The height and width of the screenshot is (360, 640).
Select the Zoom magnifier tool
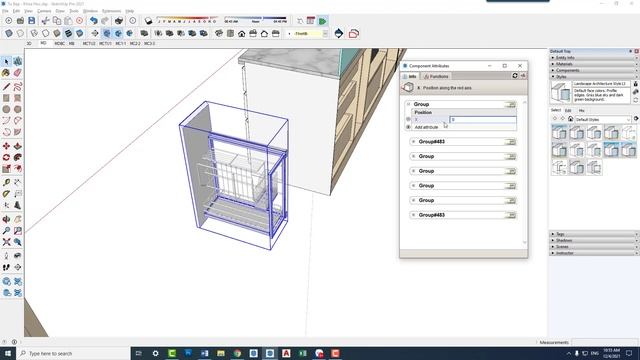(6, 231)
